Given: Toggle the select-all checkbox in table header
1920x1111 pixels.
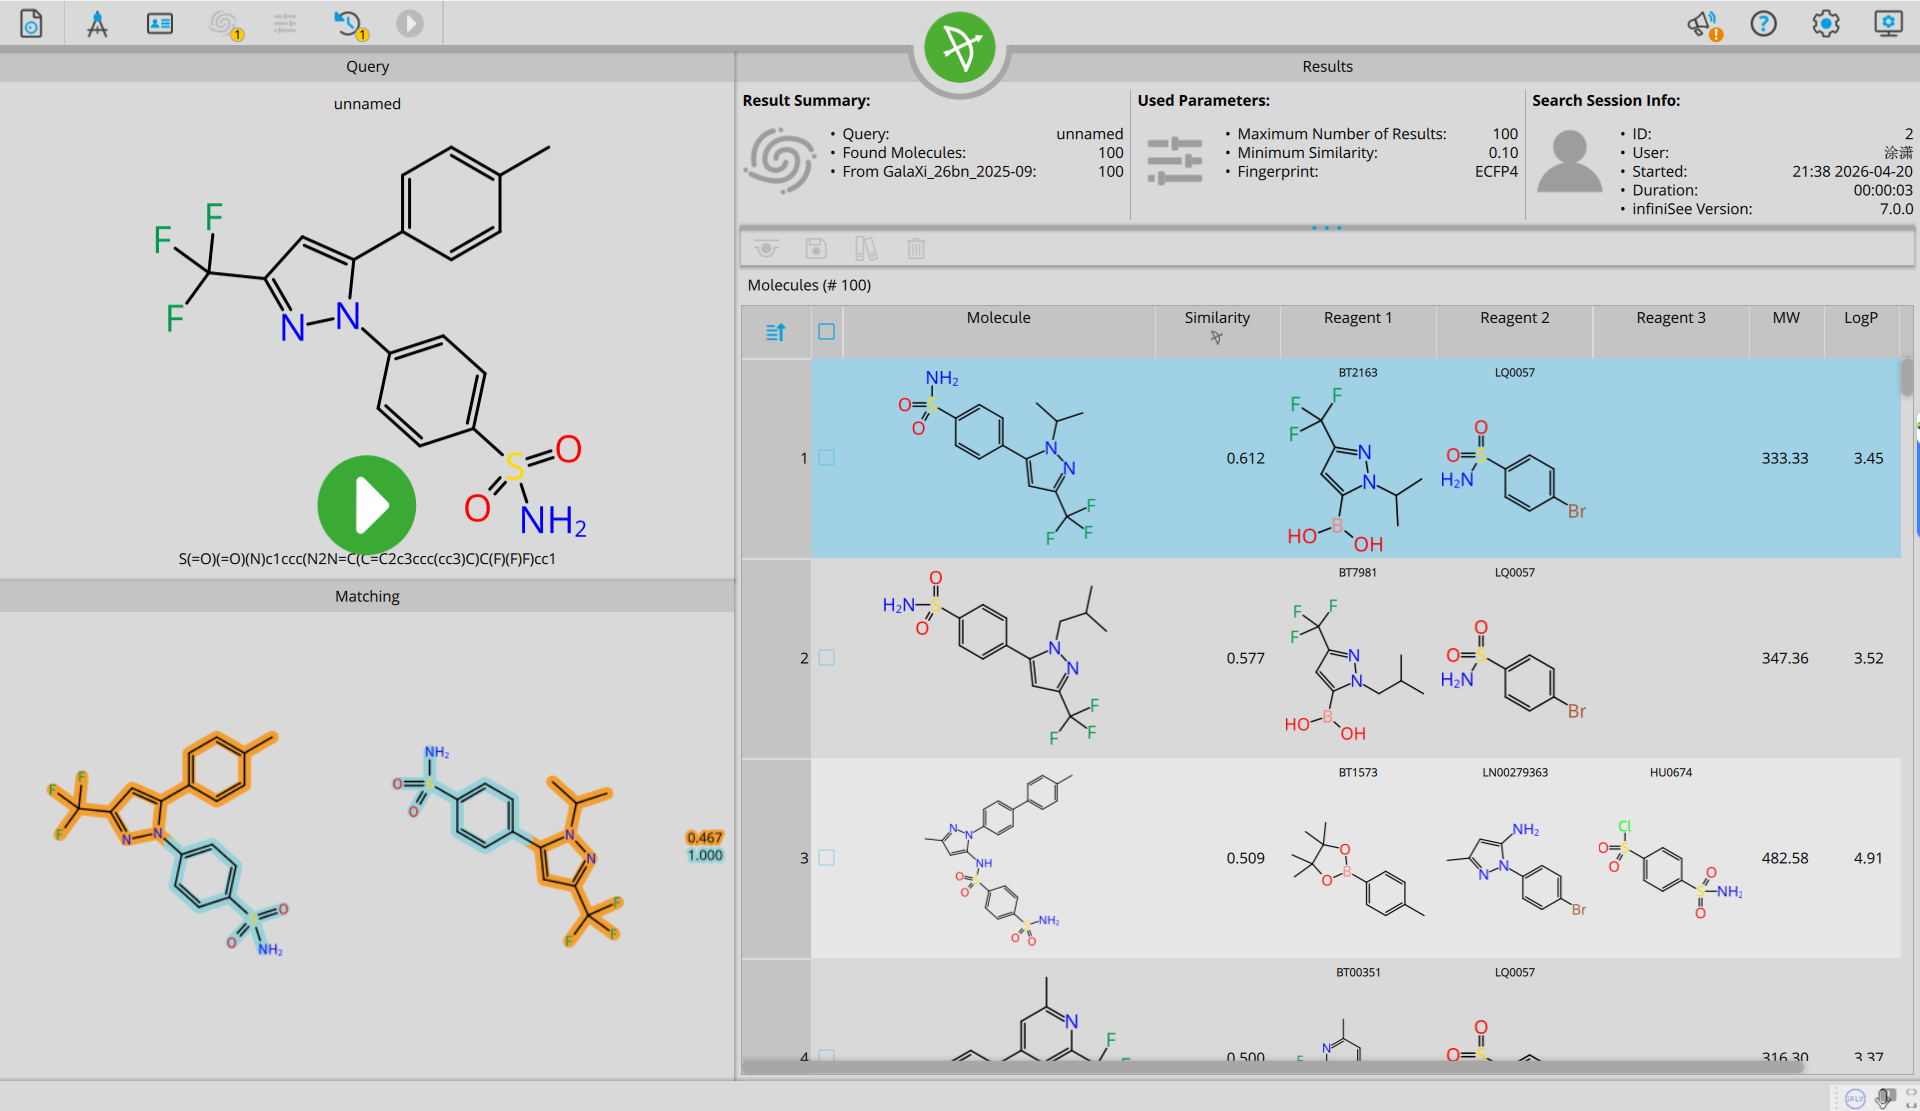Looking at the screenshot, I should [826, 331].
